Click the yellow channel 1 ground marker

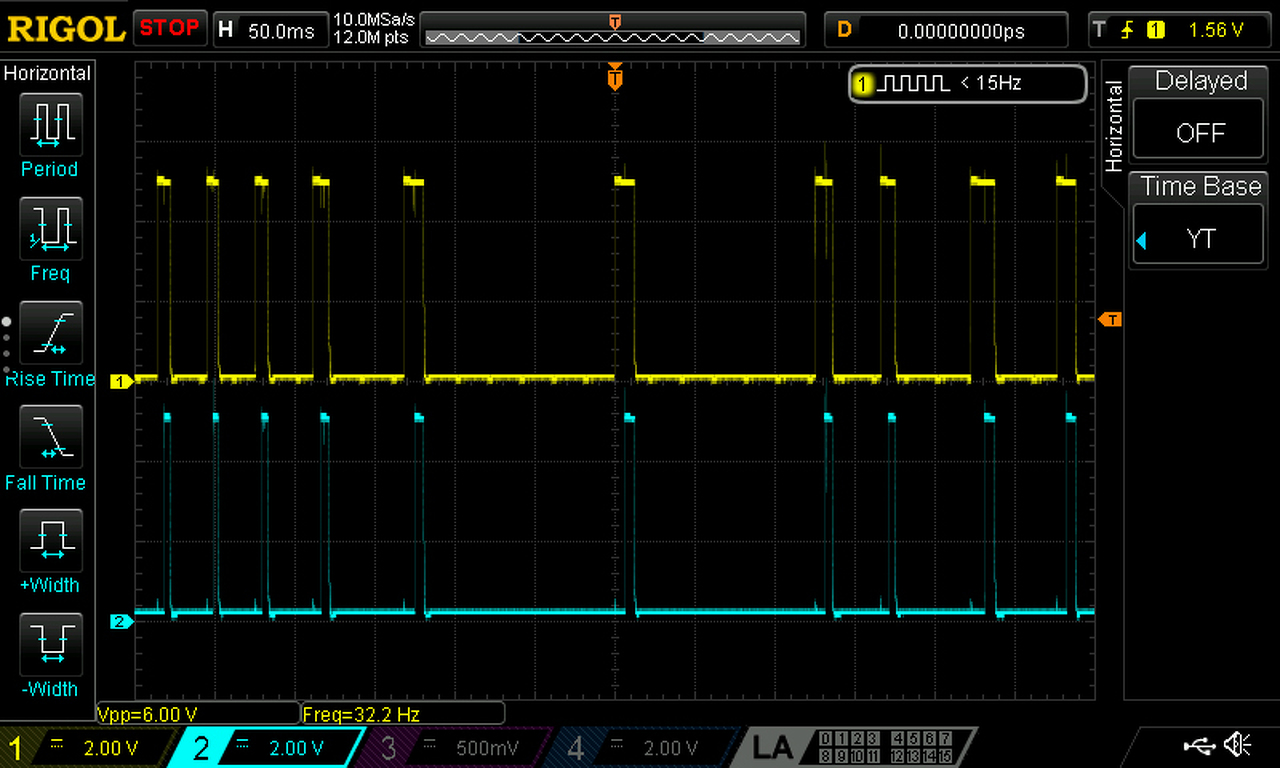pyautogui.click(x=122, y=381)
